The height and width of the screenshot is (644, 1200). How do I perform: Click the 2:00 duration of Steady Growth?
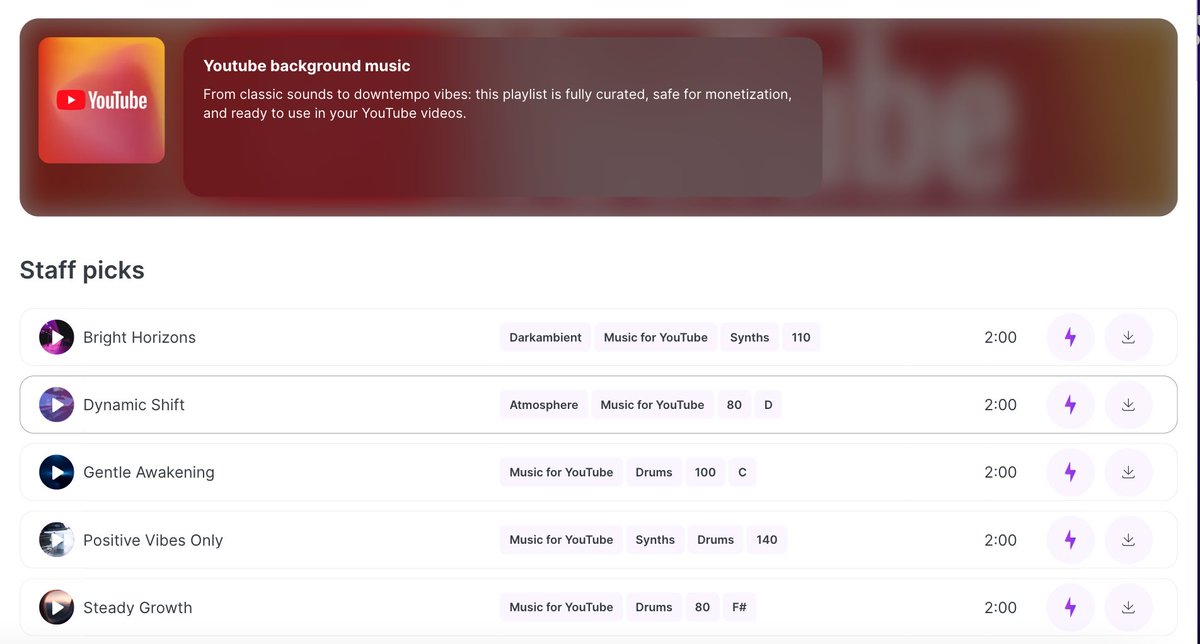(1000, 607)
